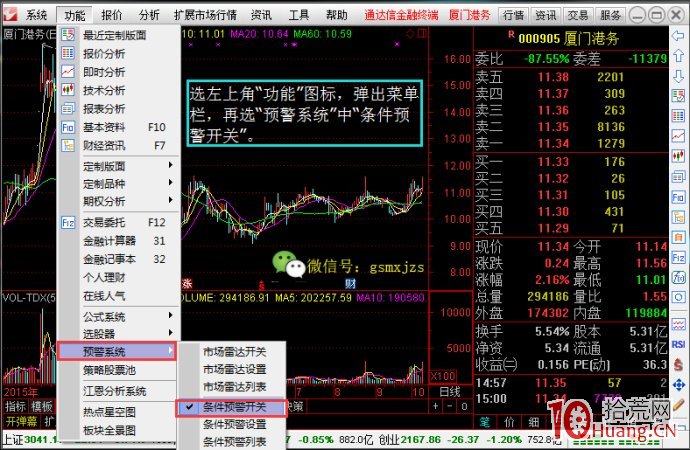Click the f(x) formula icon in the right sidebar

(678, 278)
